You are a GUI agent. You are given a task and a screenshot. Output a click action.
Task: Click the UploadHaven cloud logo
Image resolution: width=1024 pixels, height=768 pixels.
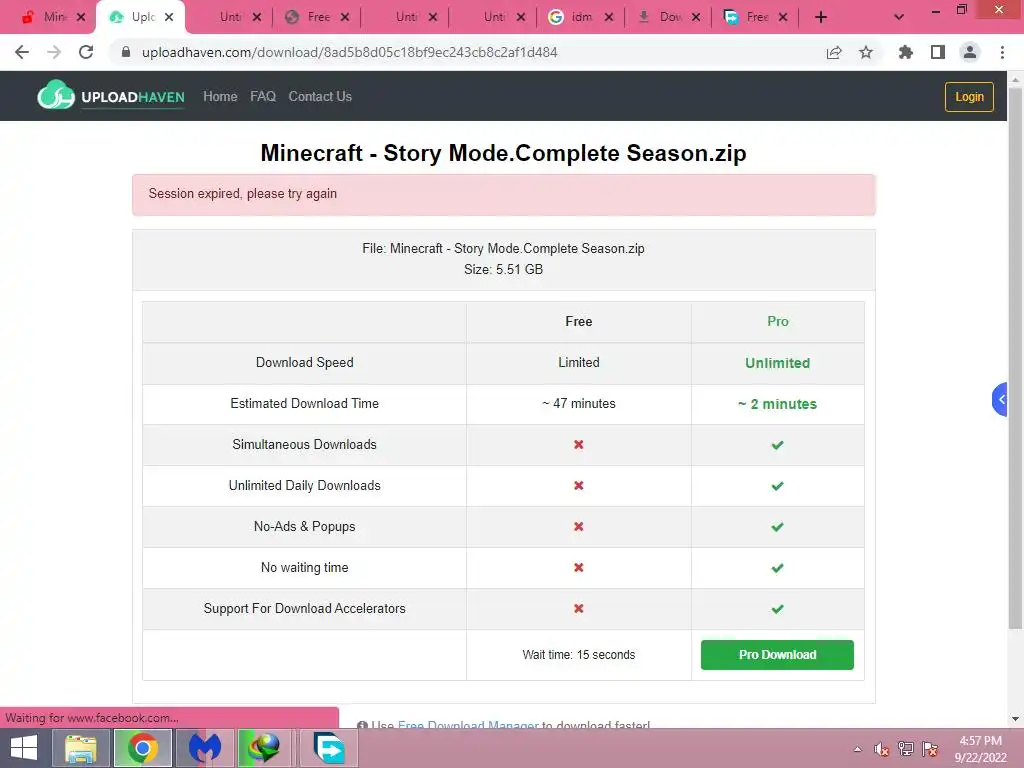(56, 95)
